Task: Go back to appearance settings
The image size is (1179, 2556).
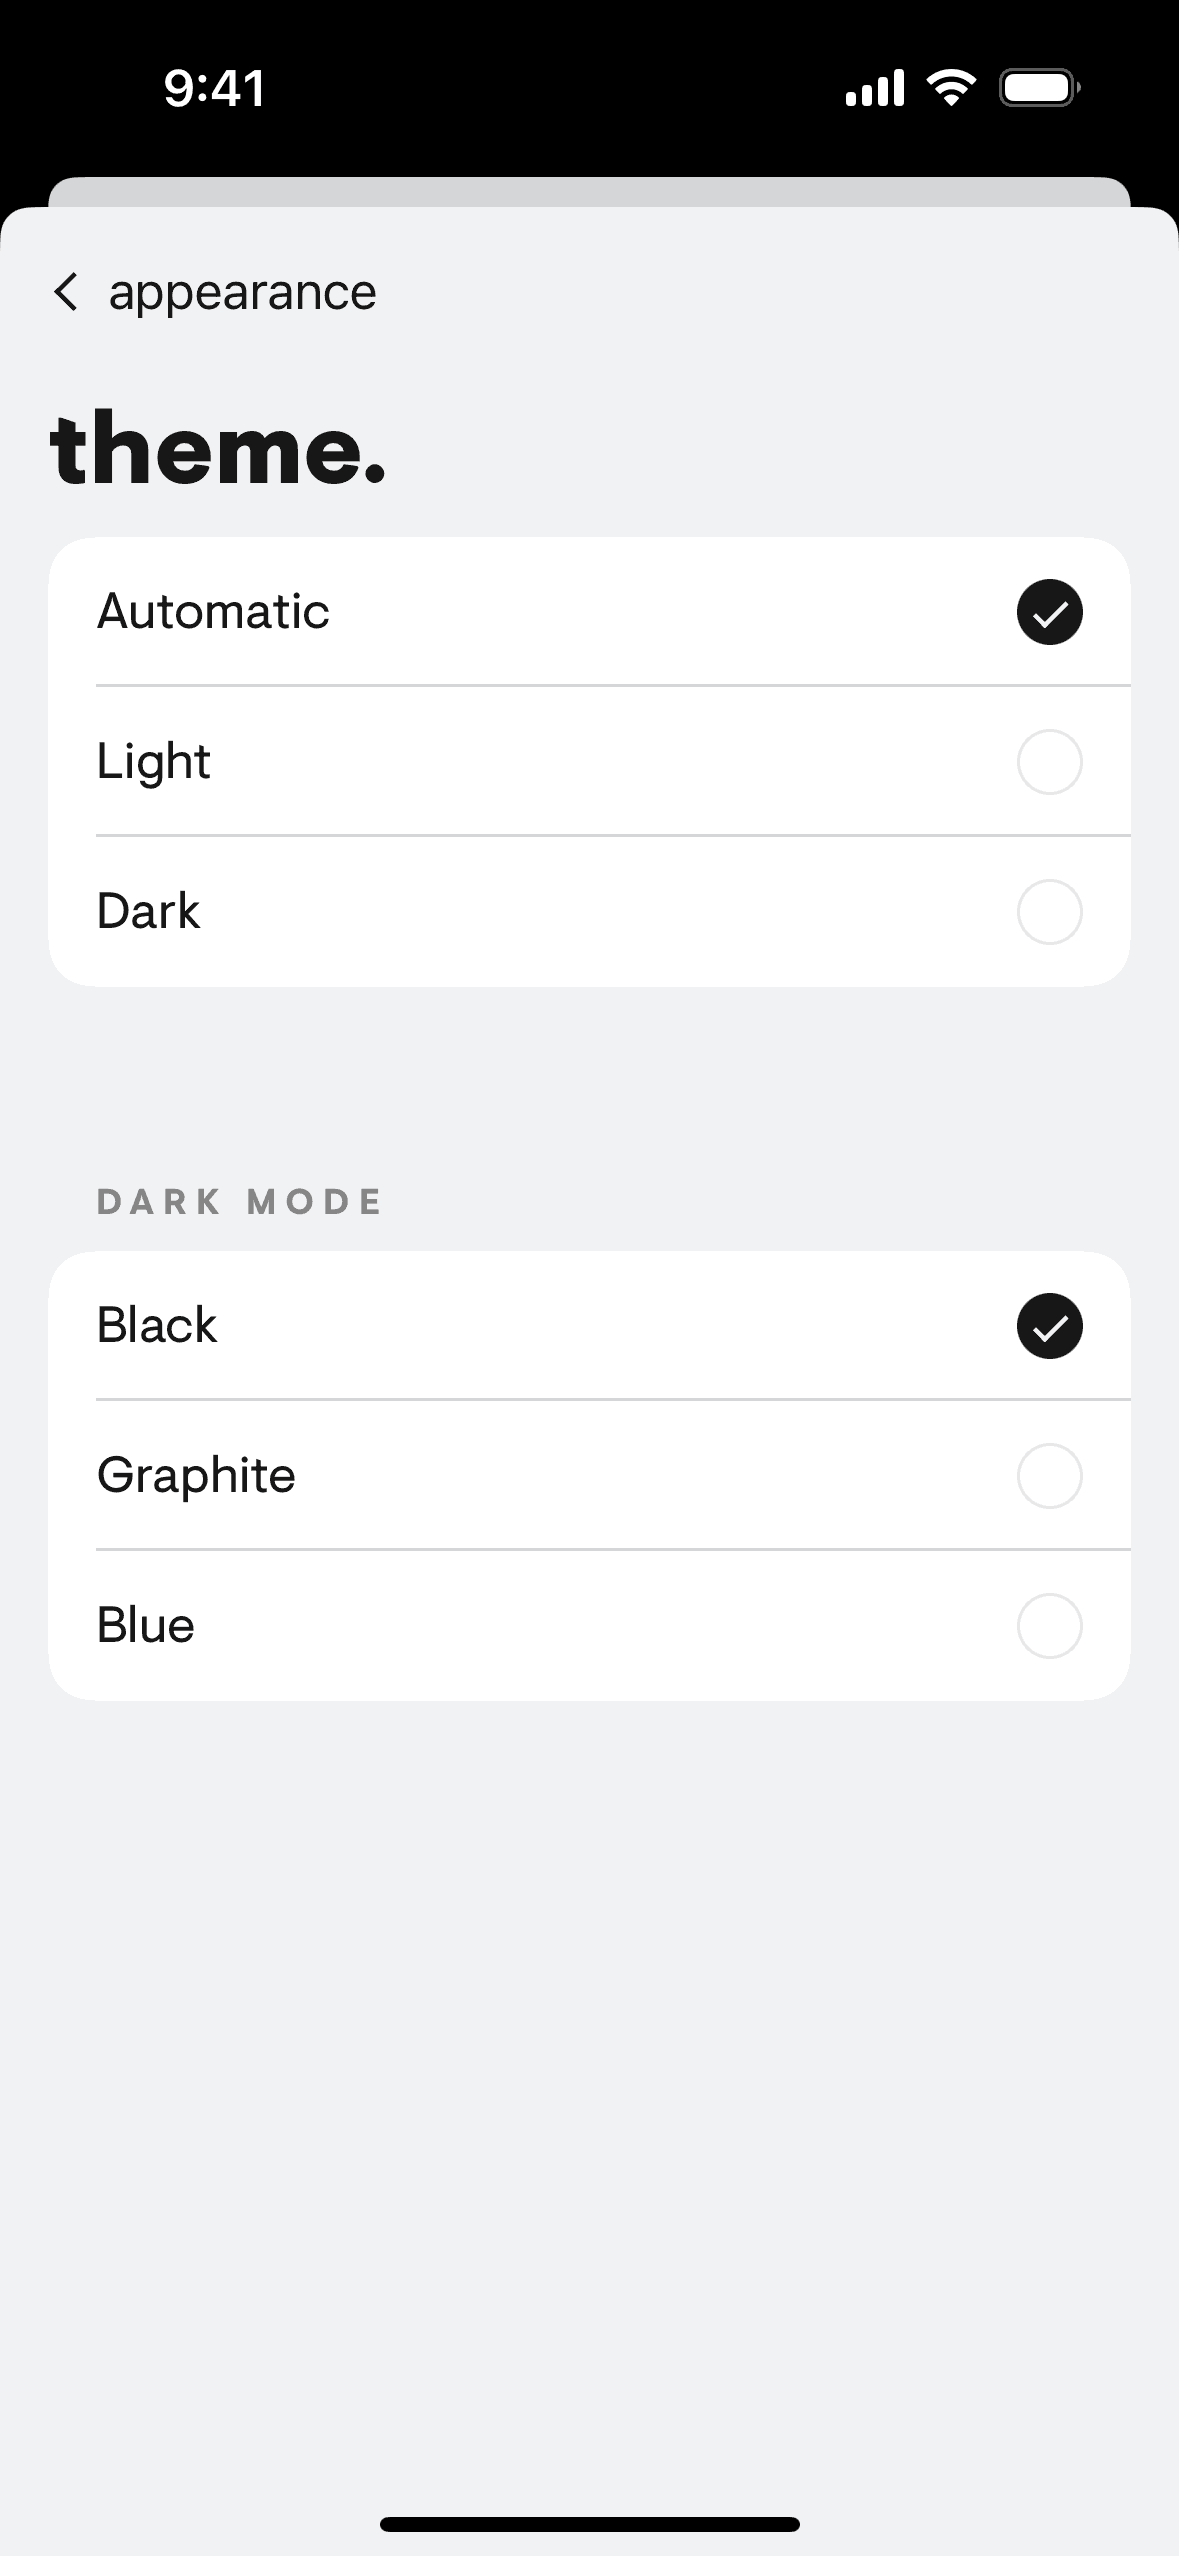Action: (x=242, y=292)
